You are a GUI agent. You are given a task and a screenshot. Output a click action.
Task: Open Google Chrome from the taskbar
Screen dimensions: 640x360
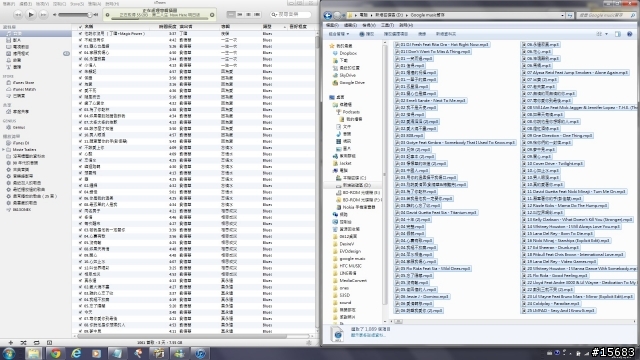(55, 353)
